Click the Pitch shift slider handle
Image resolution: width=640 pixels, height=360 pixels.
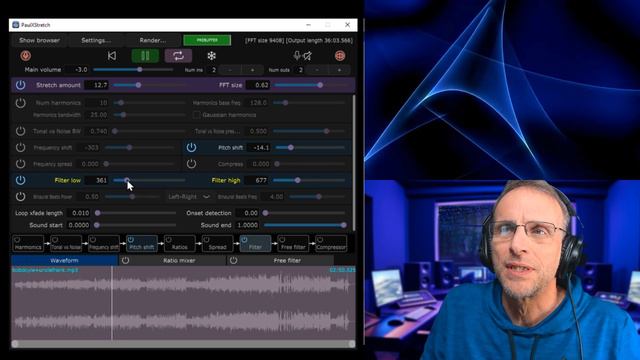291,147
